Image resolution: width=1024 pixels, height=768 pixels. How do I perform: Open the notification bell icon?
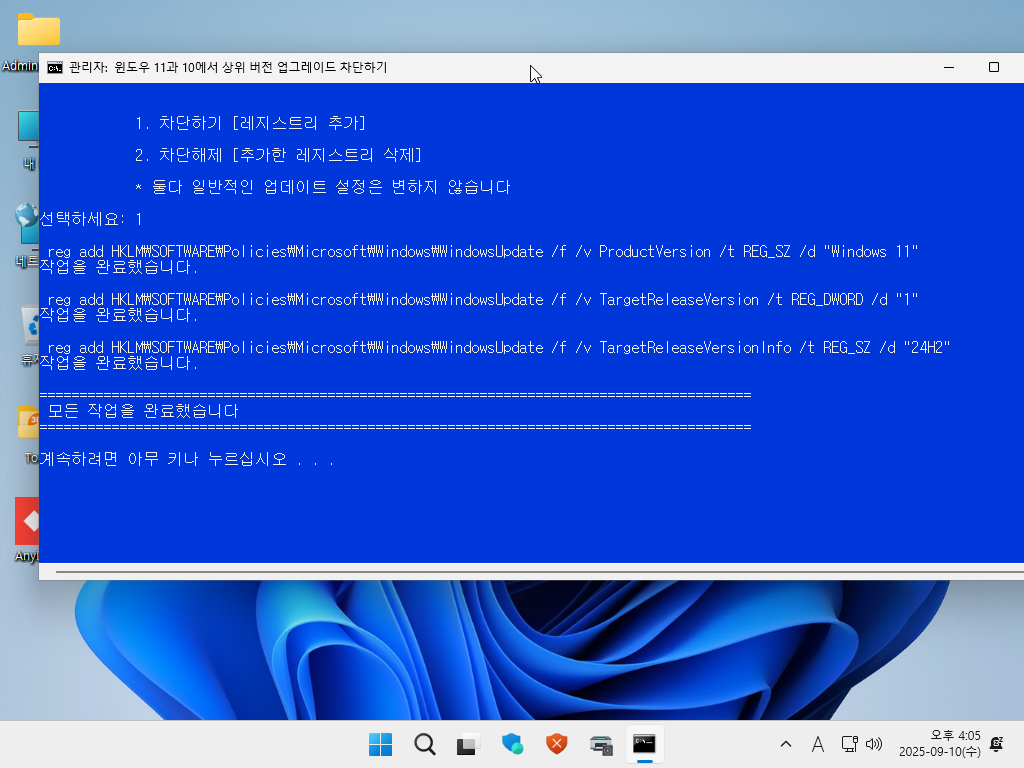click(997, 744)
